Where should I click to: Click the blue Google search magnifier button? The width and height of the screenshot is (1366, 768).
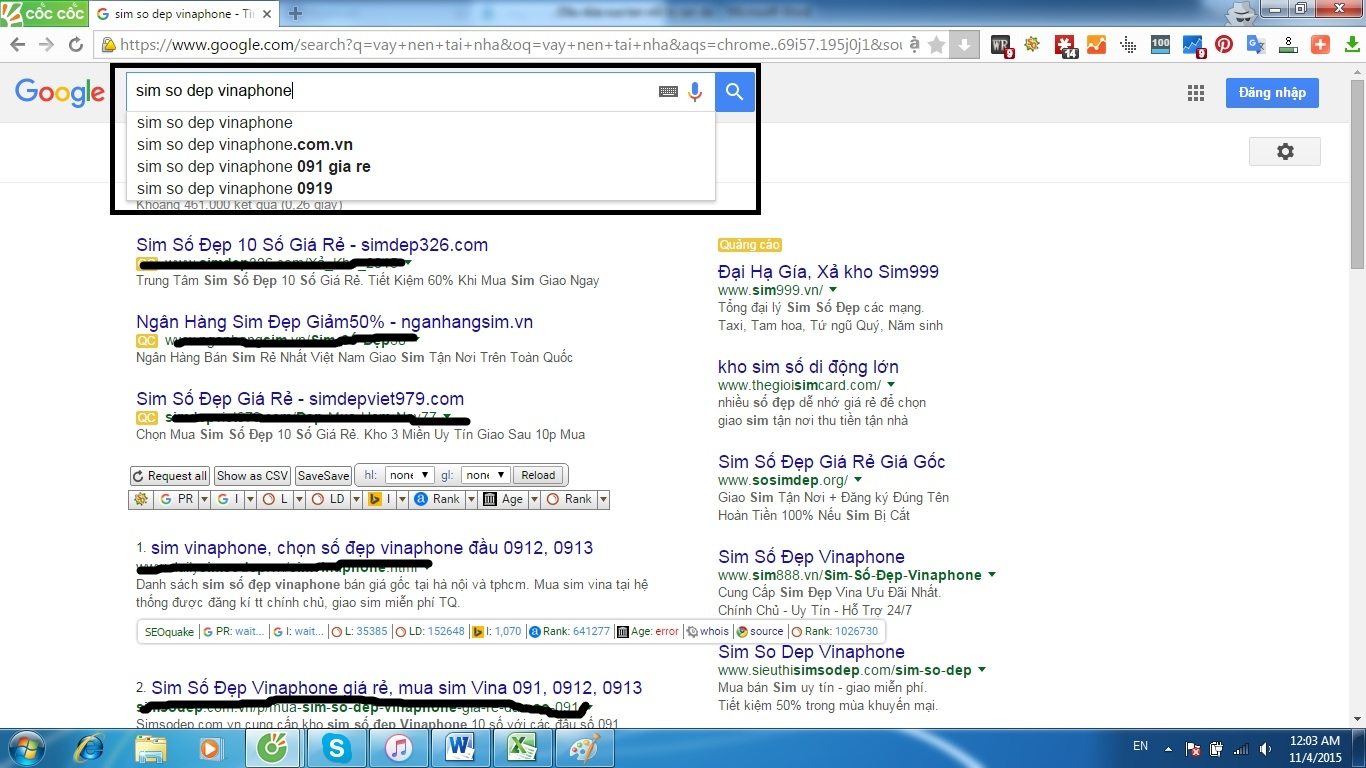tap(735, 92)
